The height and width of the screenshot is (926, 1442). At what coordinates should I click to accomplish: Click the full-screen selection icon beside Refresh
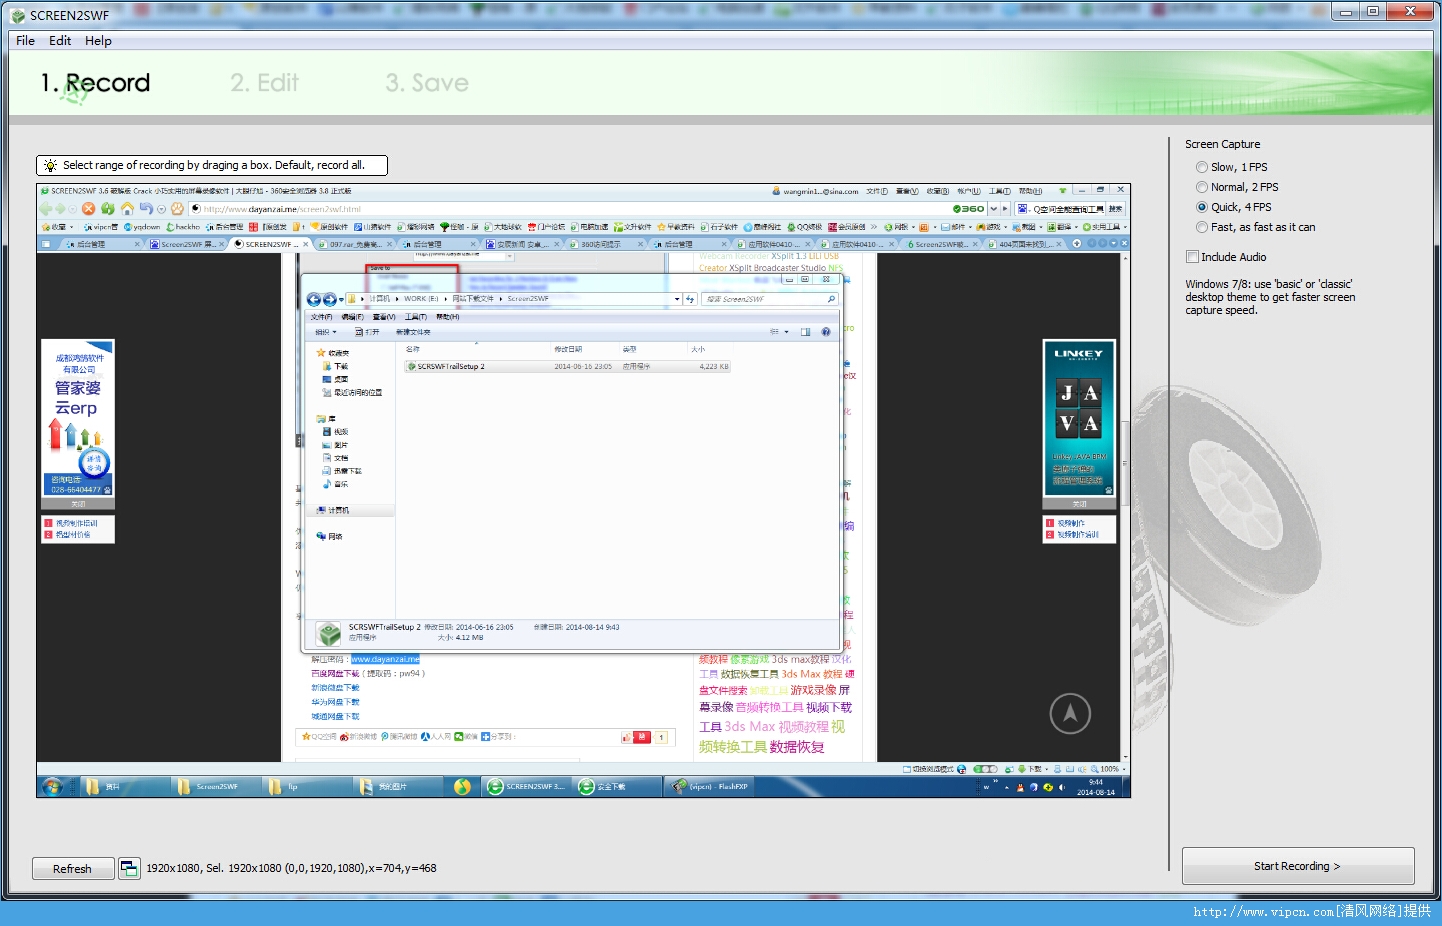(129, 868)
